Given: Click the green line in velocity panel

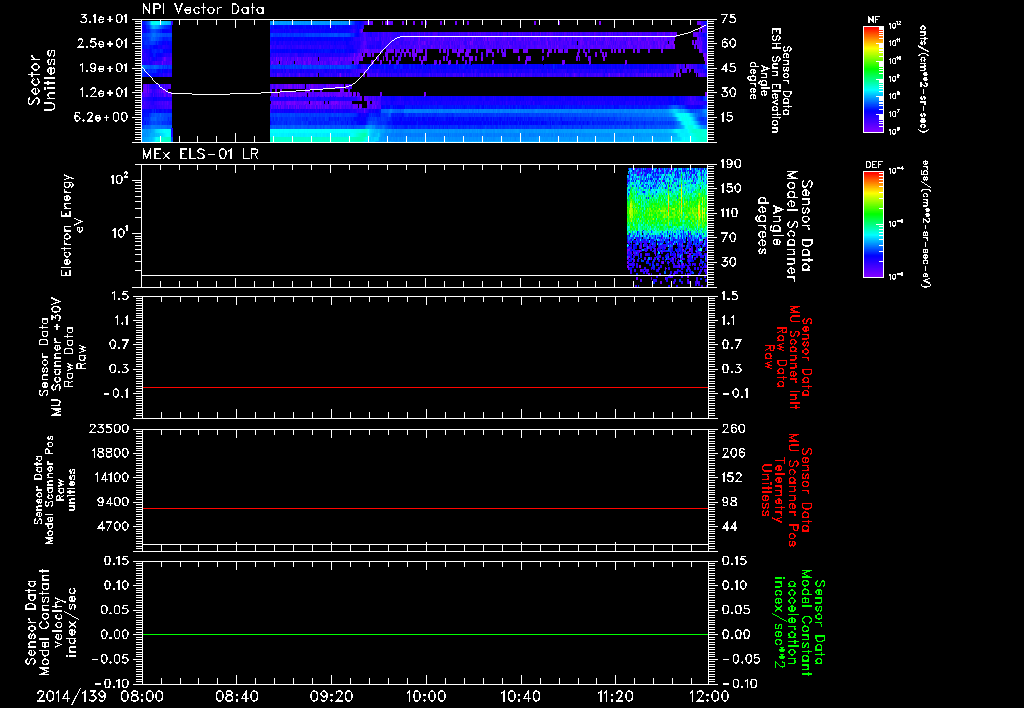Looking at the screenshot, I should point(425,634).
